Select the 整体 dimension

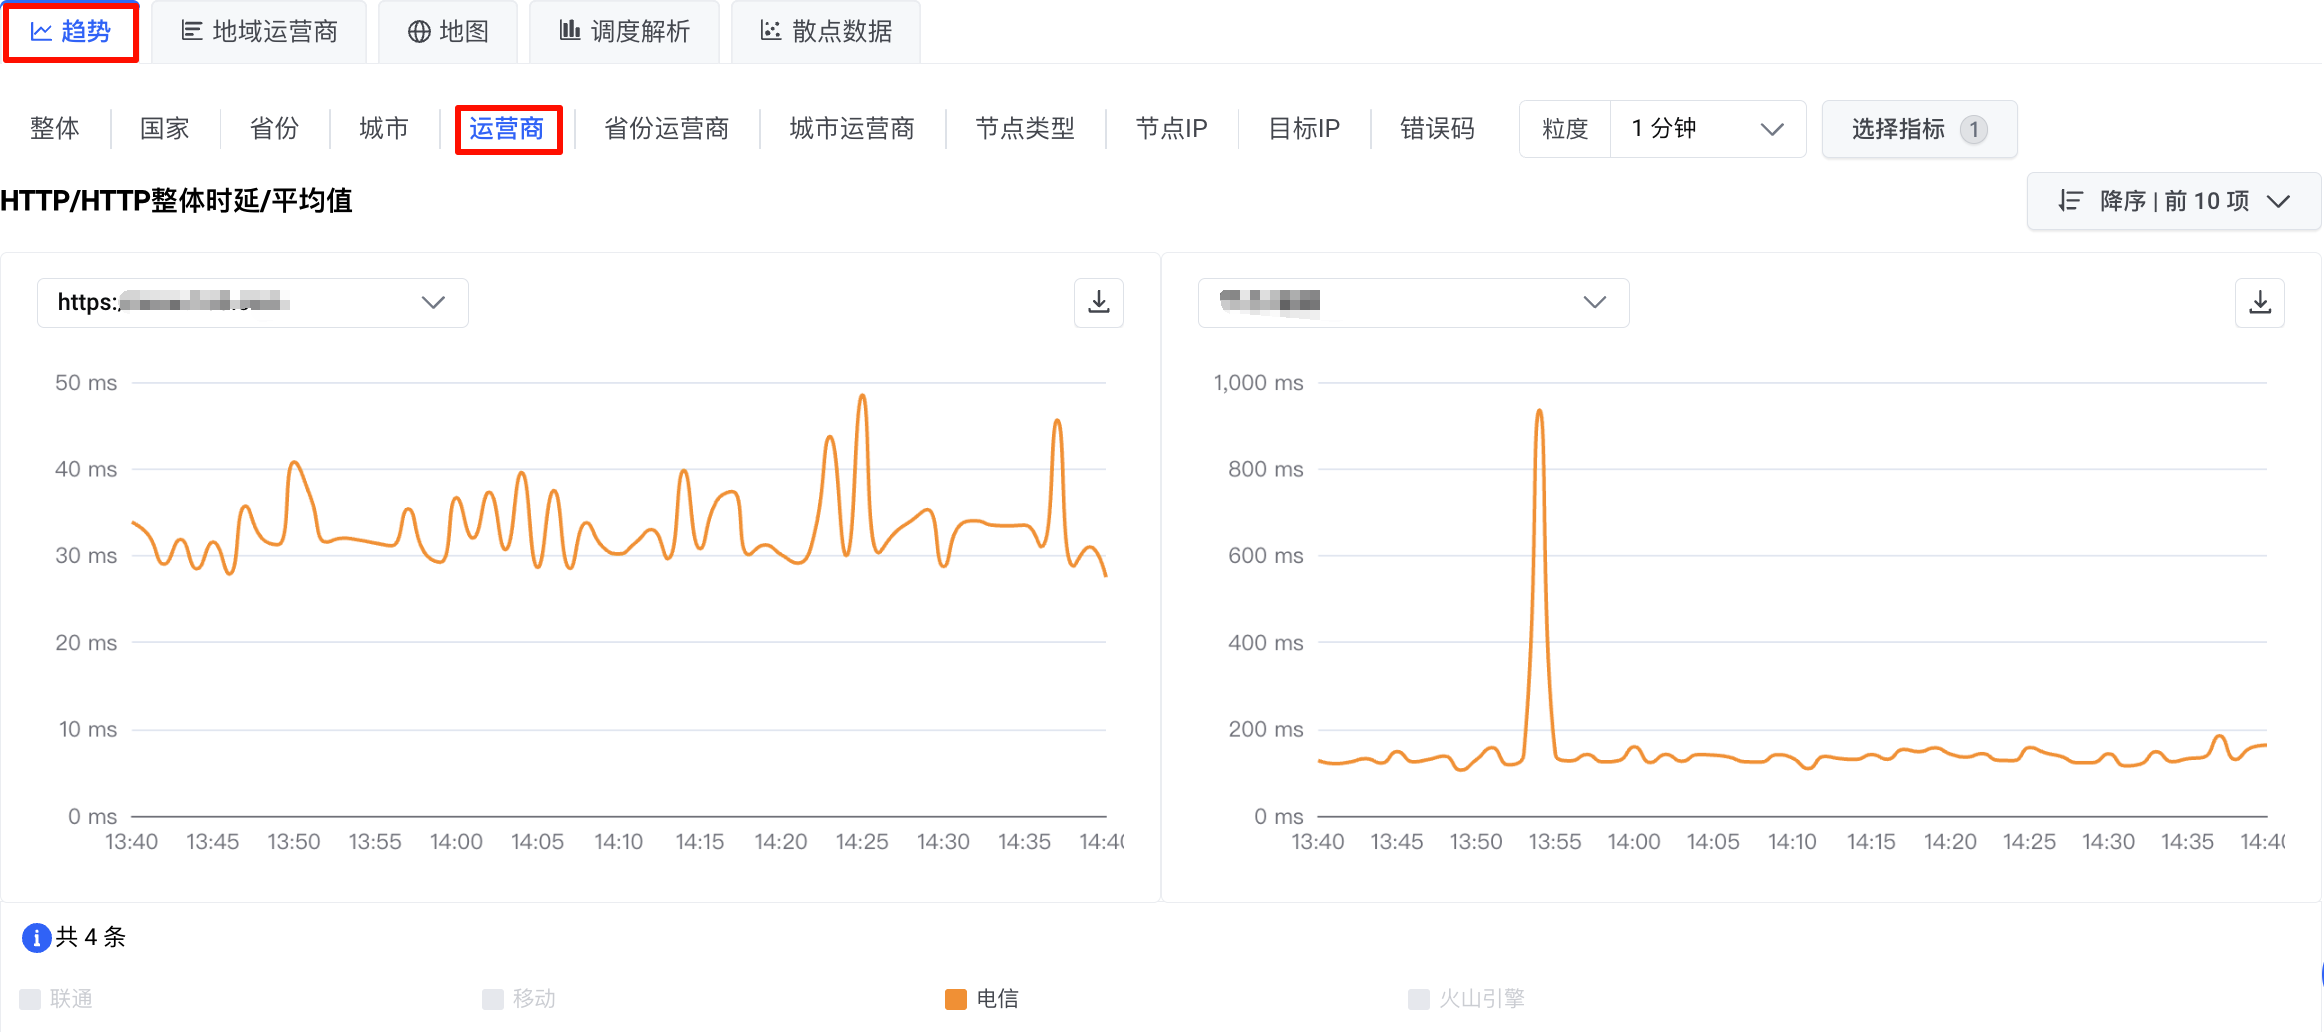pyautogui.click(x=55, y=129)
